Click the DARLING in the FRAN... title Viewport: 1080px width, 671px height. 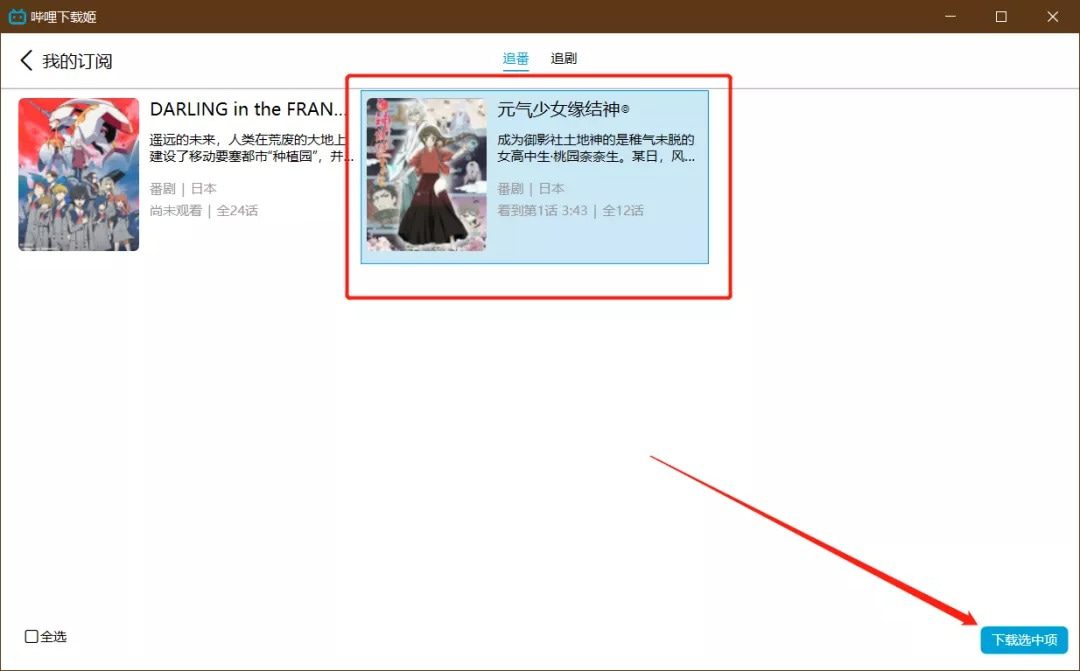click(x=248, y=109)
